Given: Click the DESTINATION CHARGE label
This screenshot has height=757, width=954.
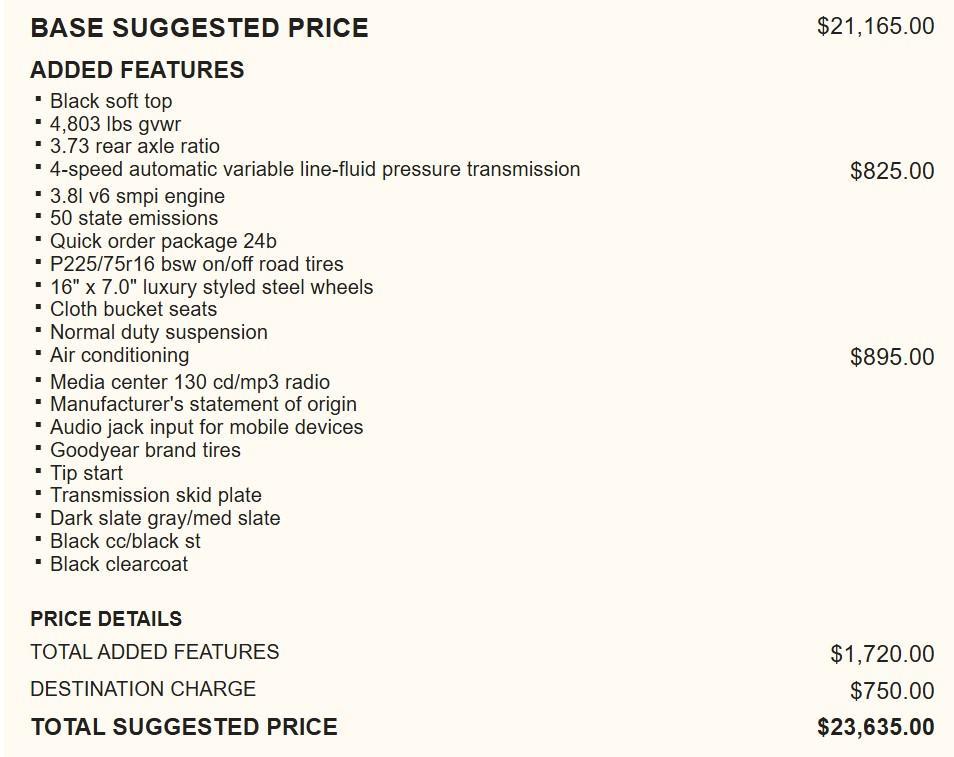Looking at the screenshot, I should coord(143,689).
